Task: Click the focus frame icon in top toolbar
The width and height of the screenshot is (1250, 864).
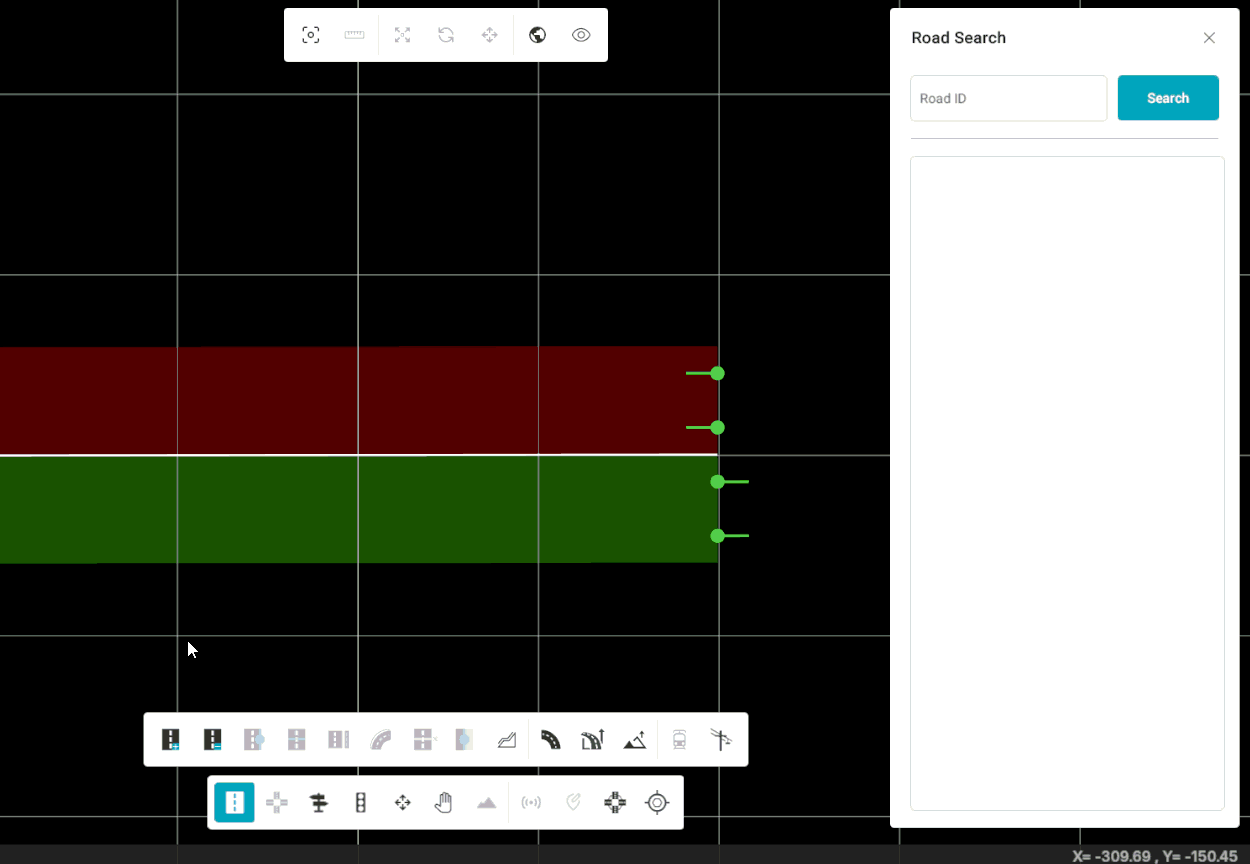Action: coord(311,35)
